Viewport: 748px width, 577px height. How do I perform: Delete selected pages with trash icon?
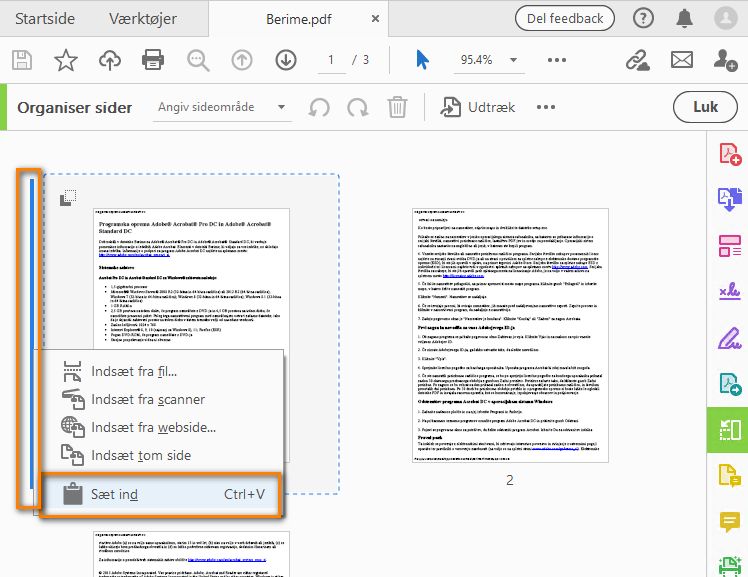click(397, 107)
